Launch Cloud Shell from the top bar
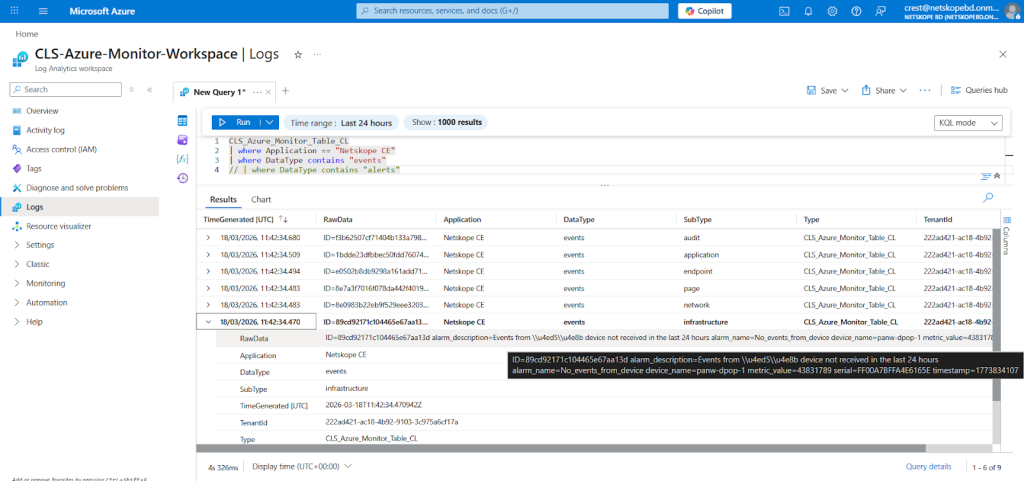This screenshot has width=1024, height=481. click(x=785, y=11)
